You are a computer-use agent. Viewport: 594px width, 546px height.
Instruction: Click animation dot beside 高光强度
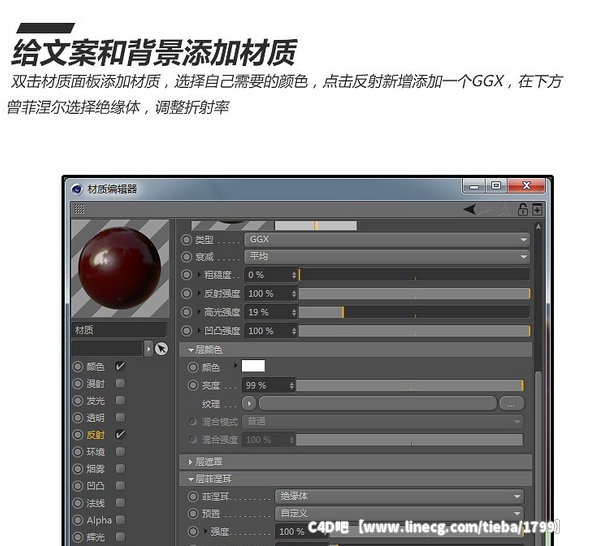(x=186, y=312)
